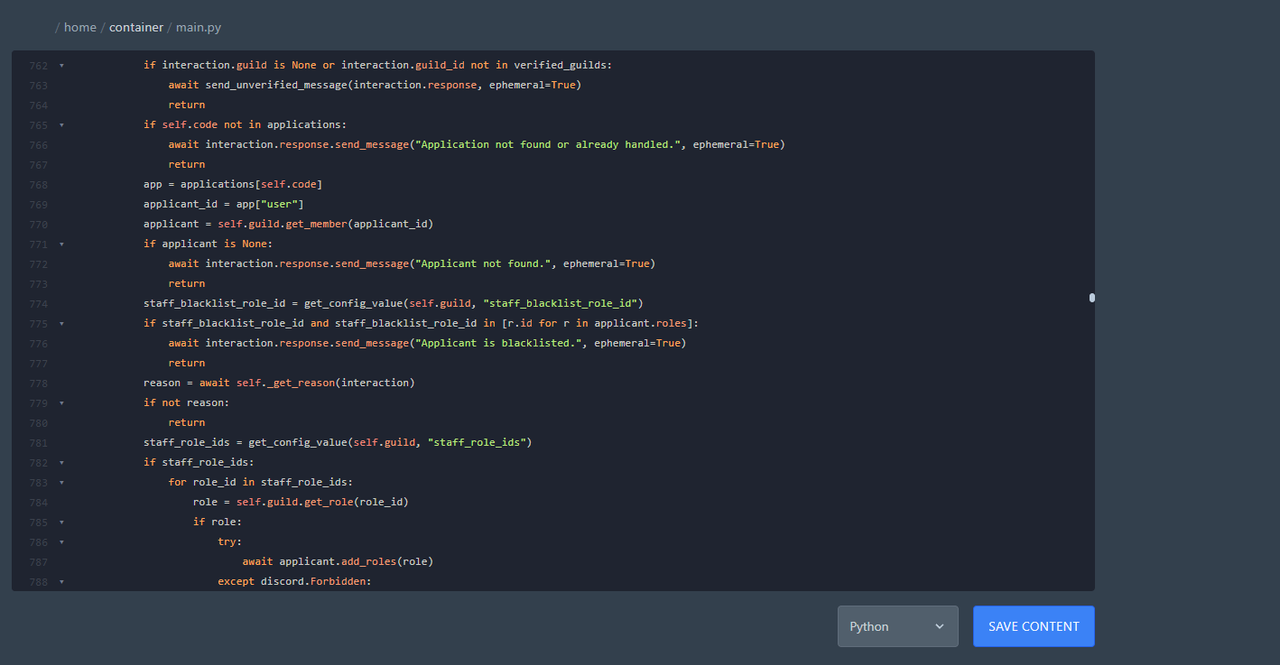Collapse the code fold at line 779

tap(61, 403)
